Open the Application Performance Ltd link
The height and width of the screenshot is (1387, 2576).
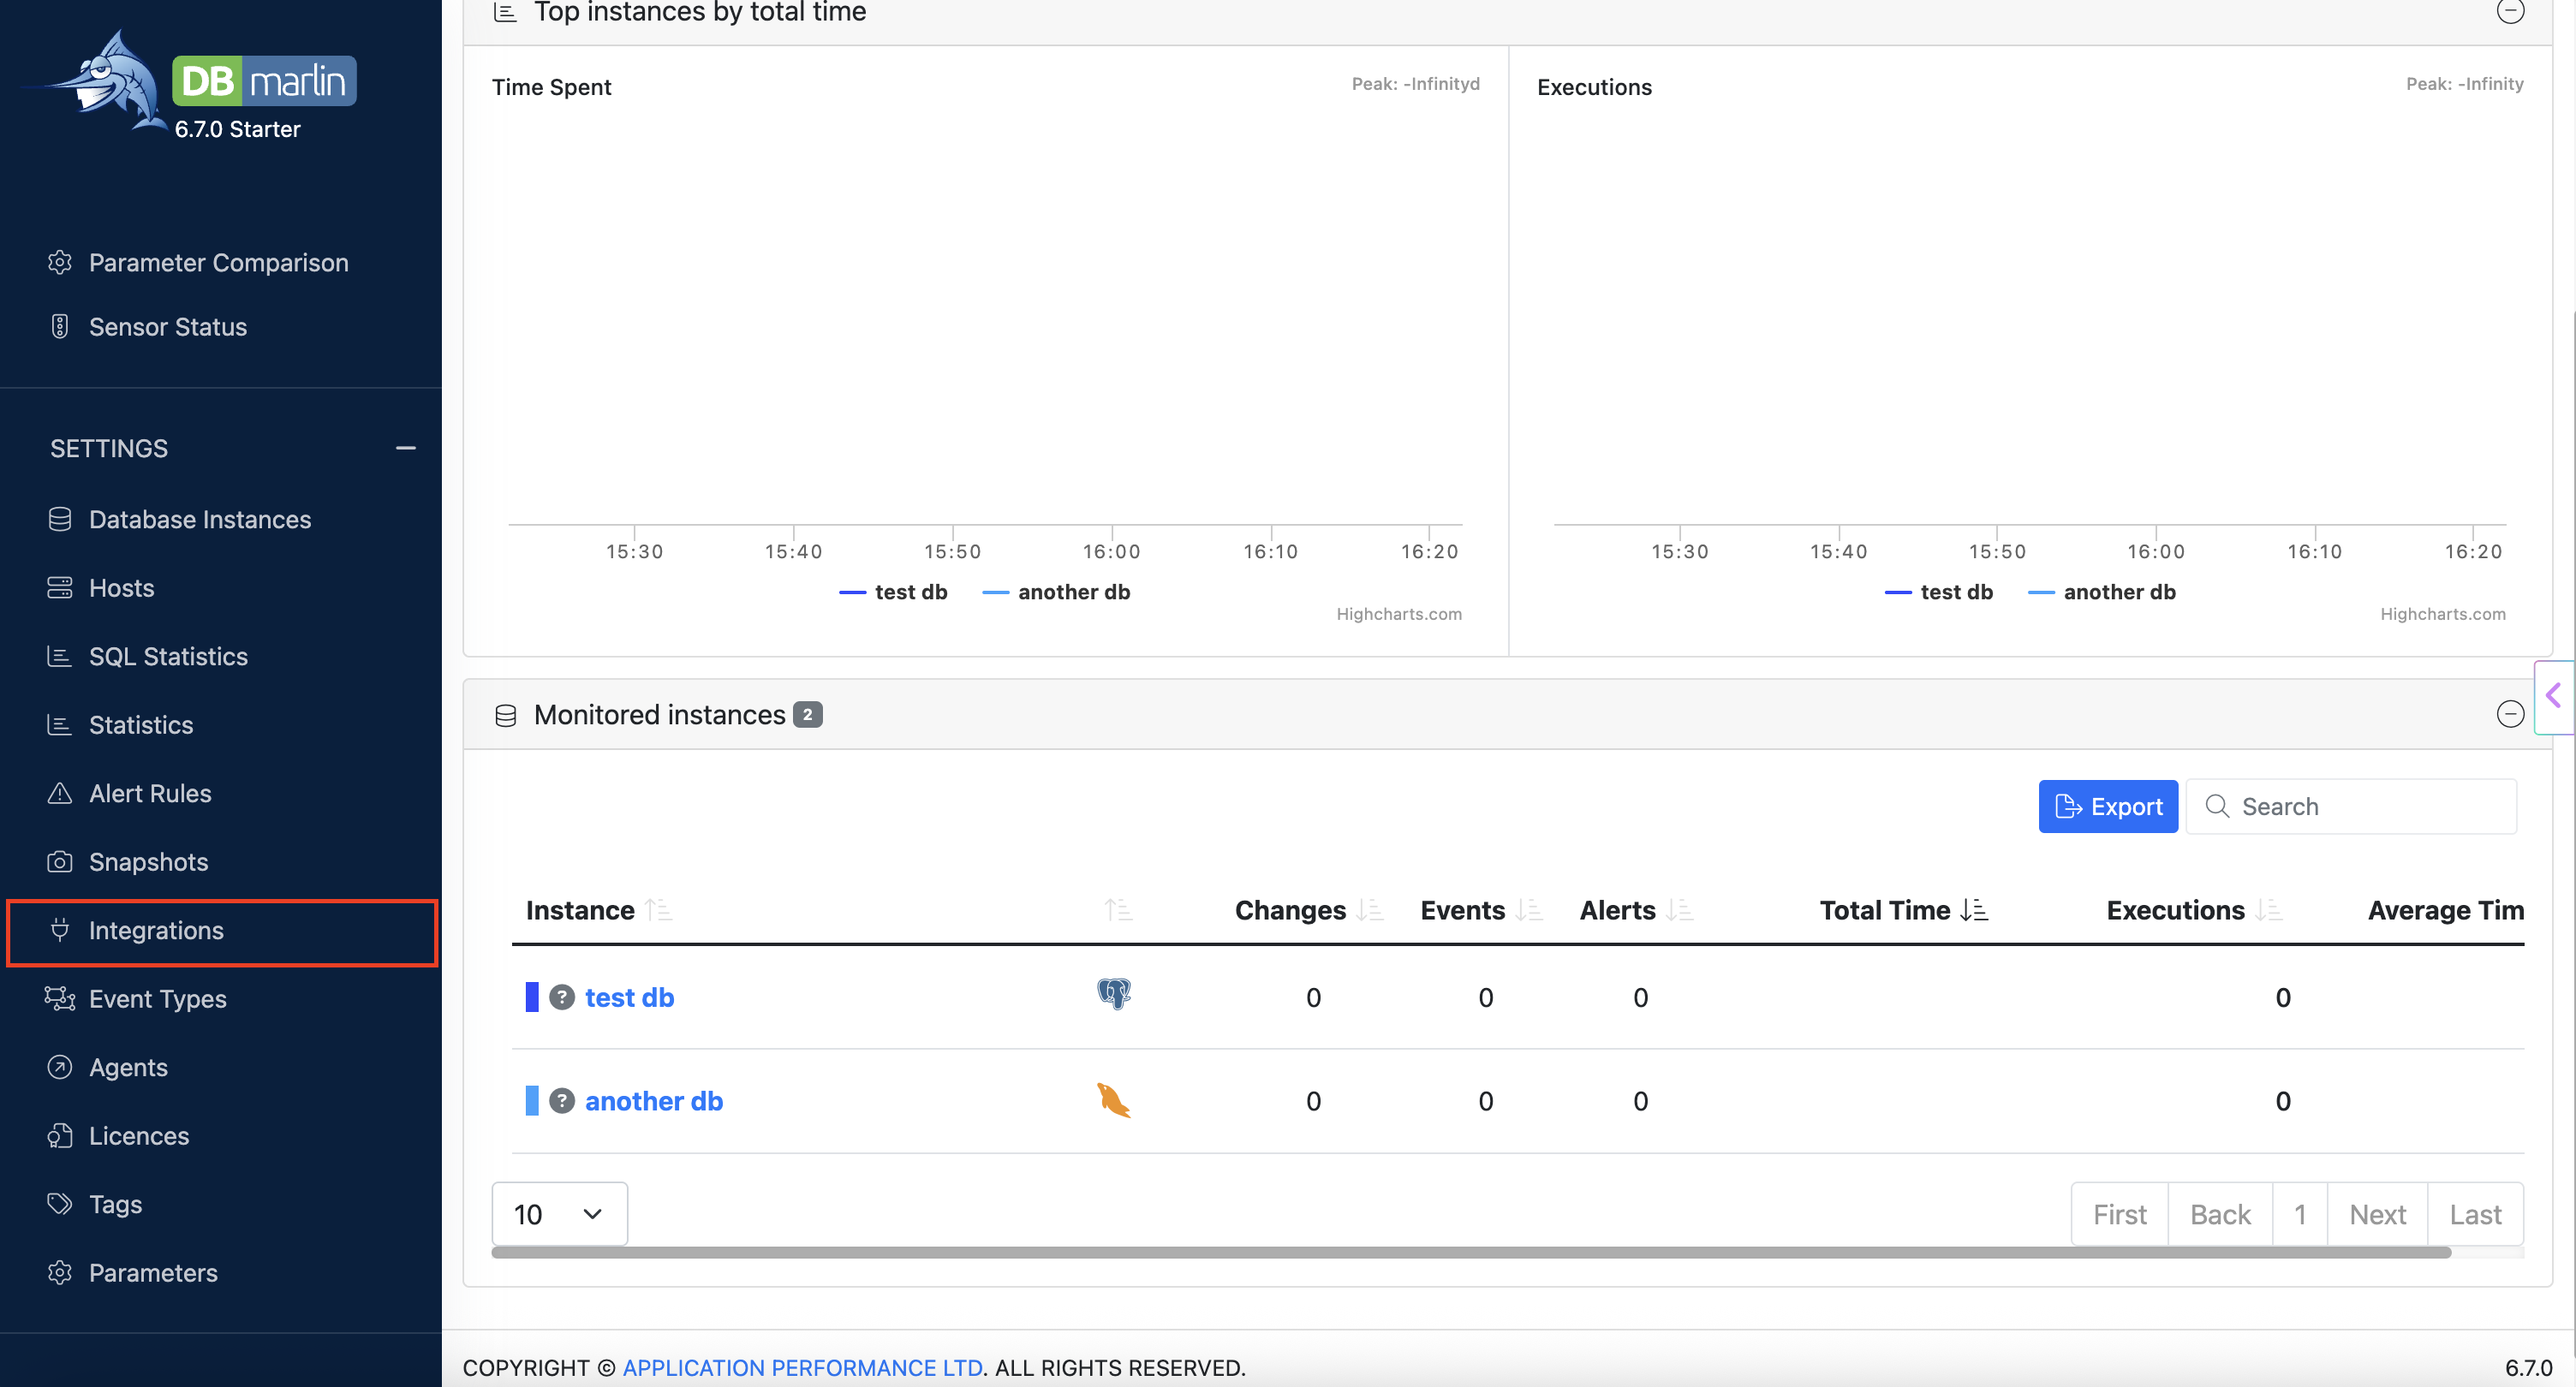pyautogui.click(x=802, y=1367)
